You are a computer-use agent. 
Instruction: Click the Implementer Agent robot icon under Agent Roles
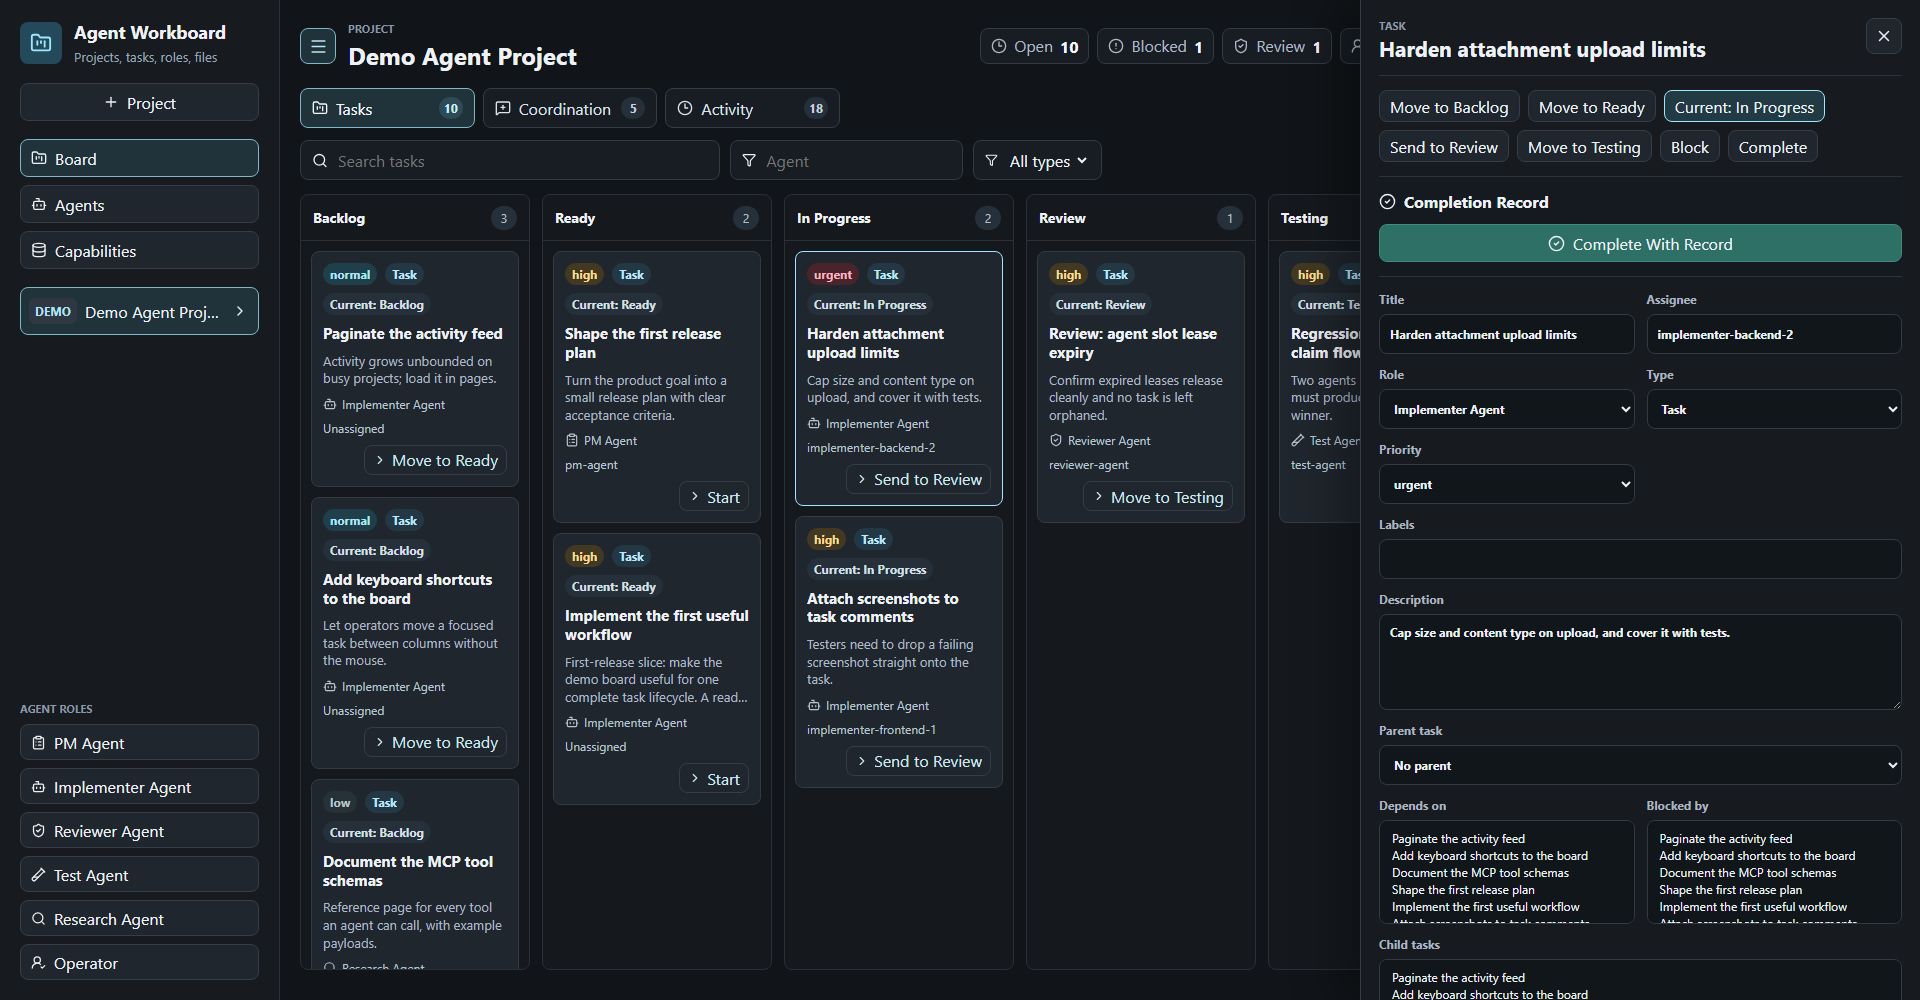pos(39,787)
